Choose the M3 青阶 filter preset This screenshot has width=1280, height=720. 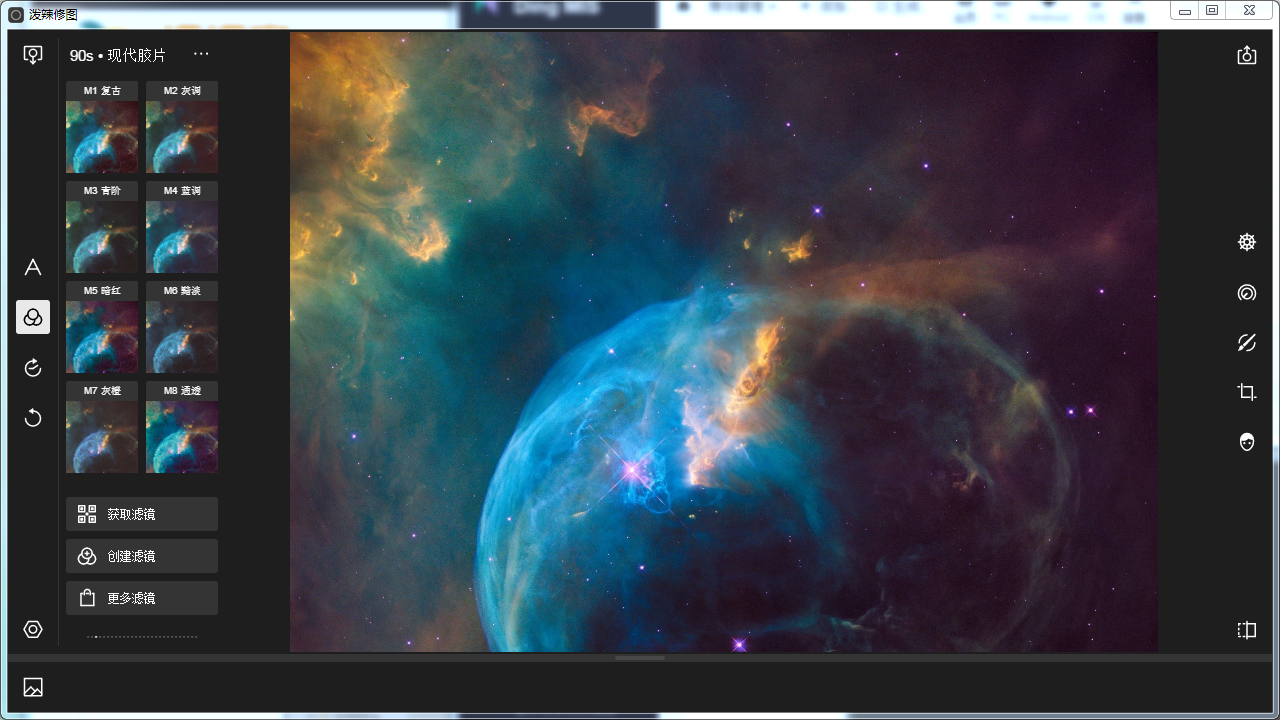point(102,228)
